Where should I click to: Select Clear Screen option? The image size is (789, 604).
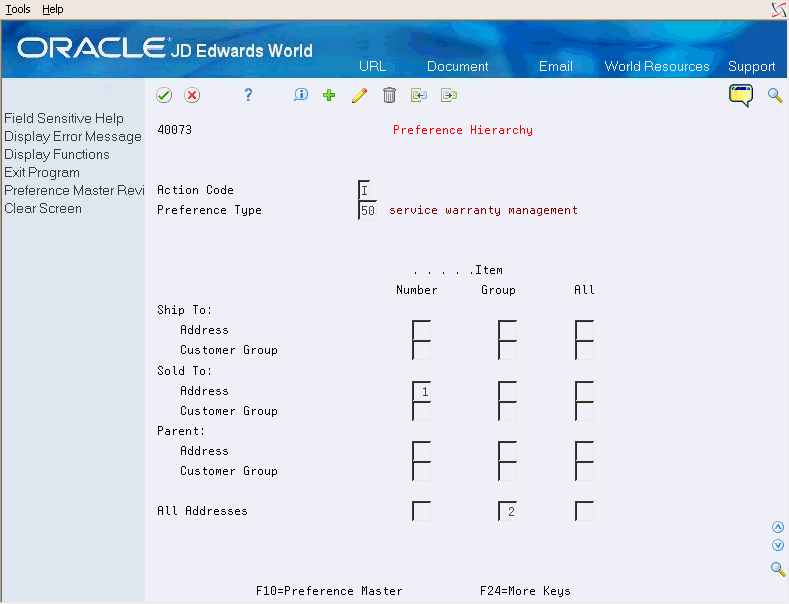coord(43,208)
